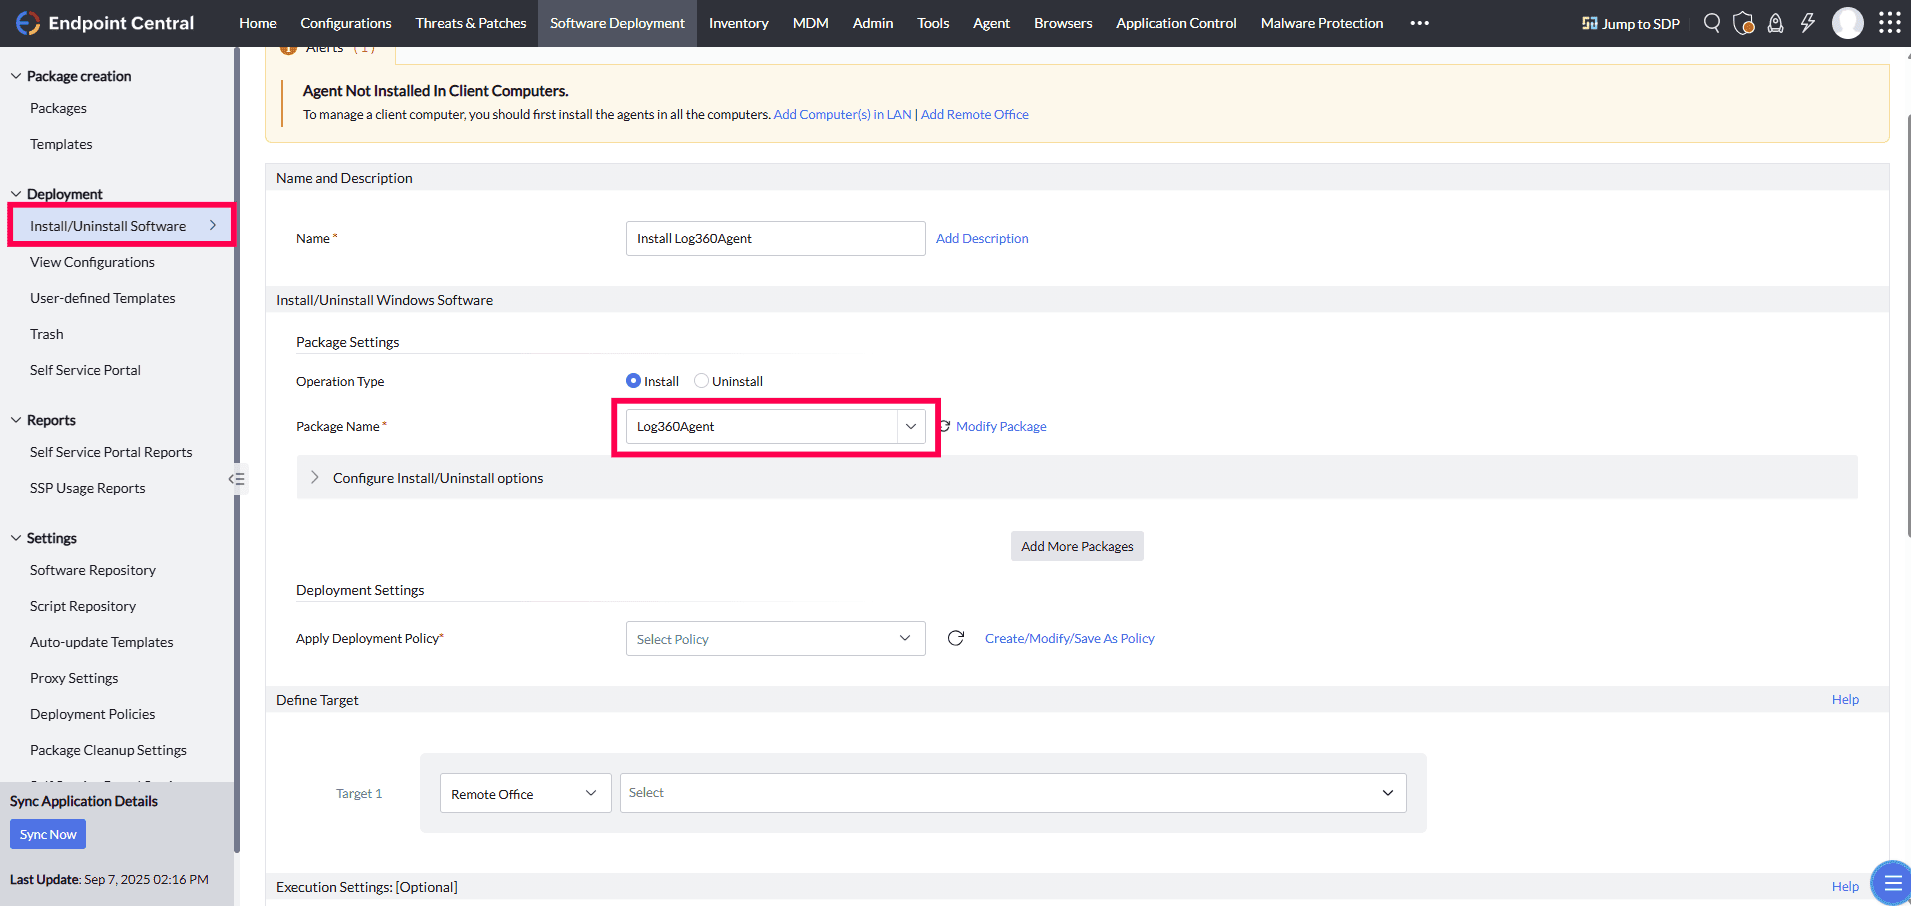Open the Package Name dropdown
The image size is (1911, 906).
[775, 427]
